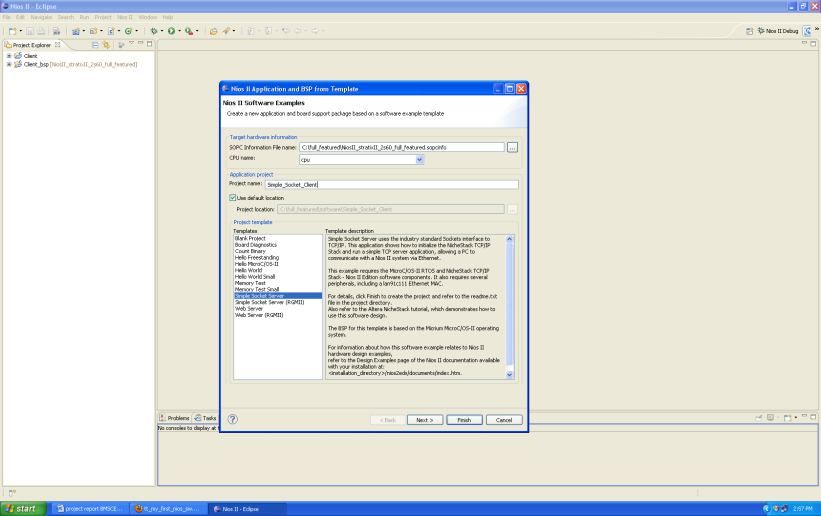Screen dimensions: 821x516
Task: Click the Client project folder icon
Action: [18, 56]
